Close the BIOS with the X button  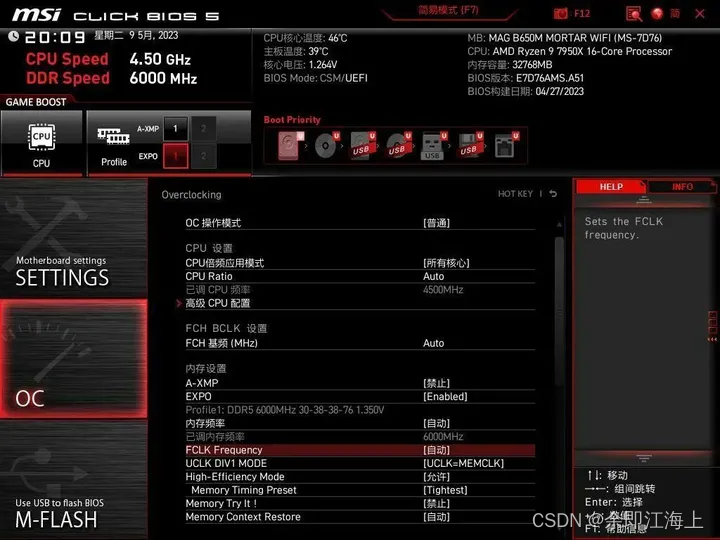tap(700, 14)
